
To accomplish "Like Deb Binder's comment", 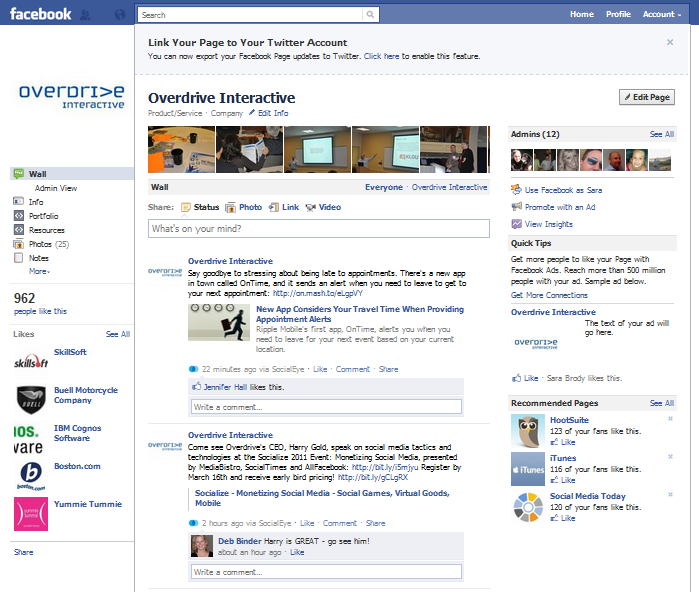I will click(297, 552).
